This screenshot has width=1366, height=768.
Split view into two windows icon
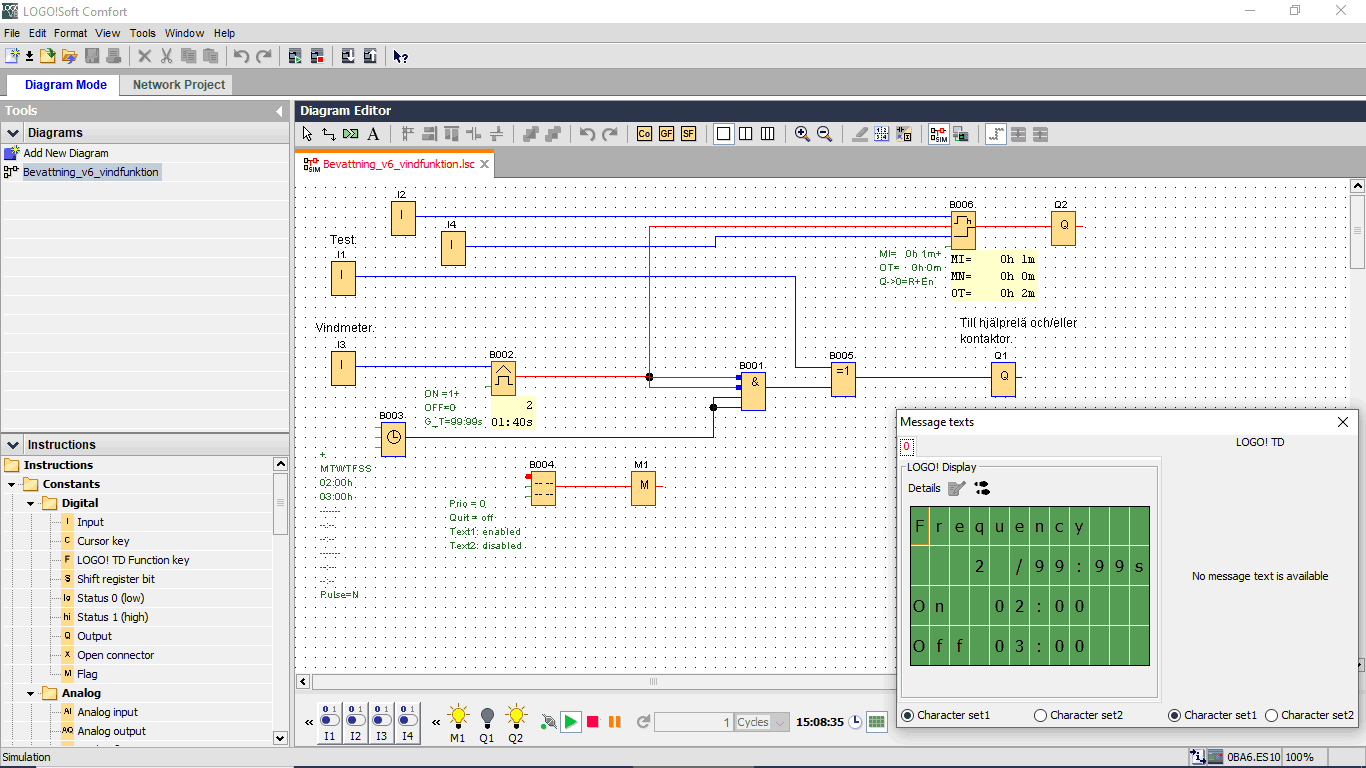coord(745,134)
